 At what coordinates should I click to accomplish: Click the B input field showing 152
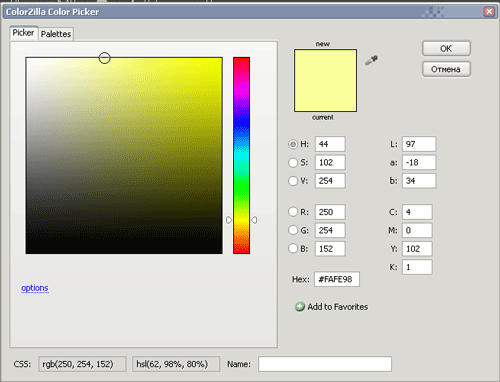pyautogui.click(x=330, y=249)
